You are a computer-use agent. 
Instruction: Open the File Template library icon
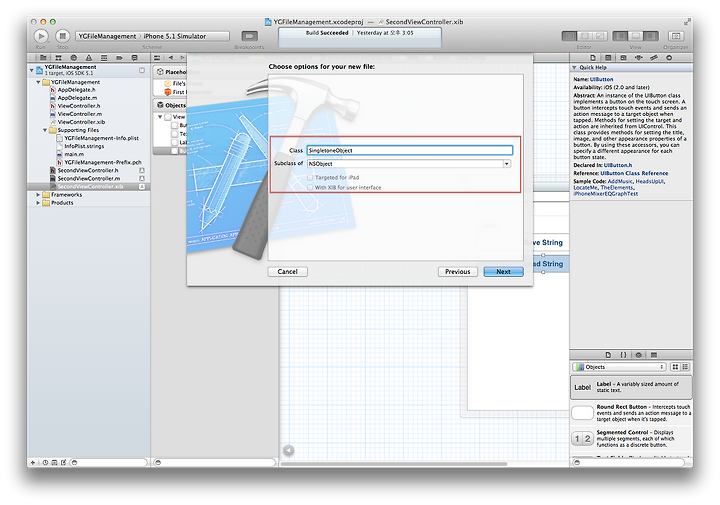(x=608, y=355)
